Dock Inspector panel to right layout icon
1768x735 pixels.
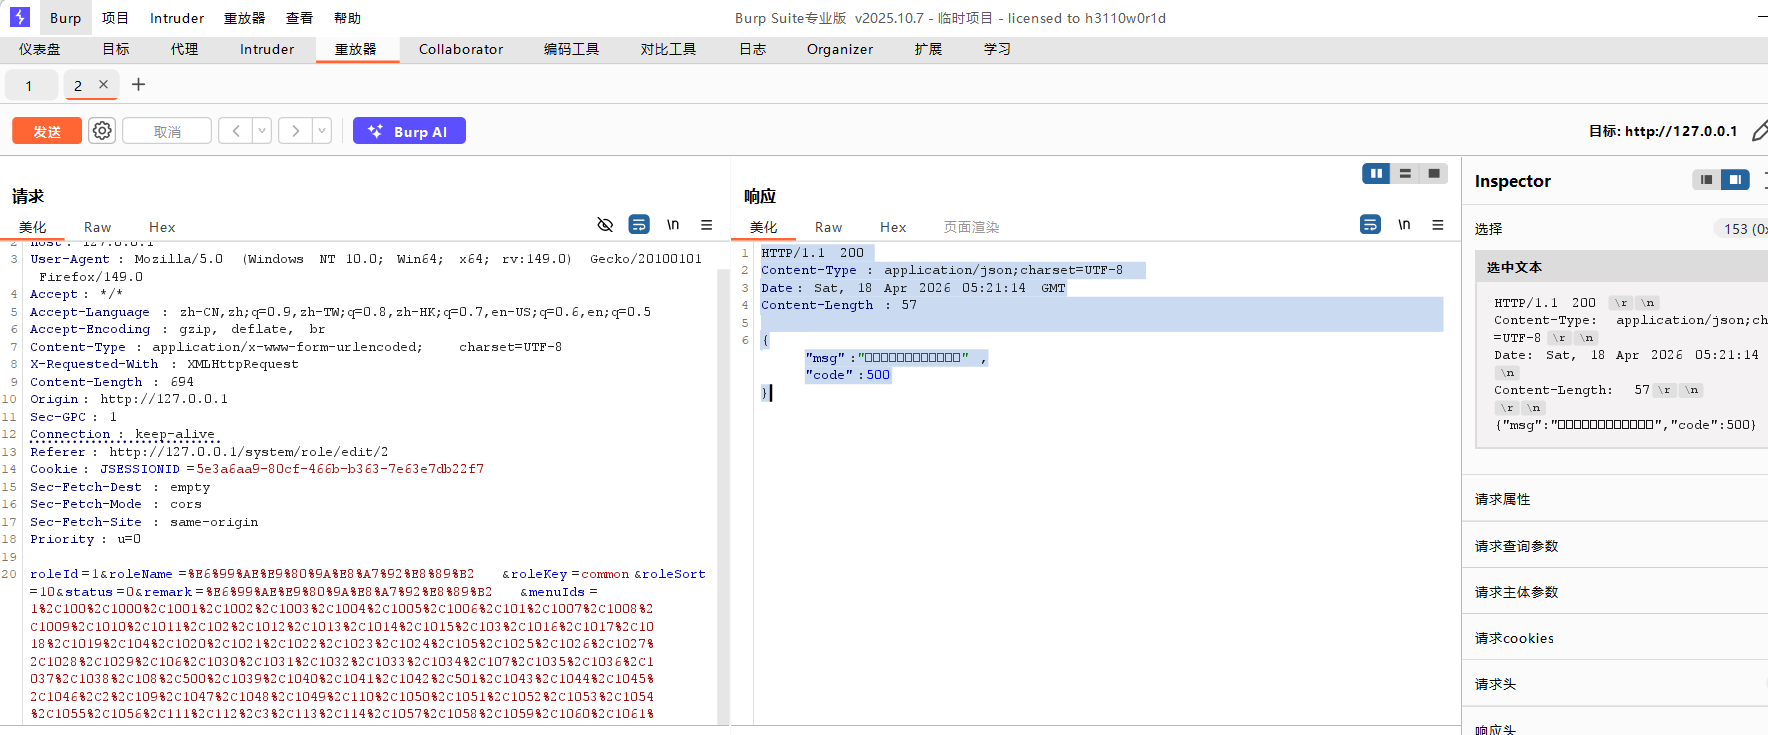[1735, 180]
